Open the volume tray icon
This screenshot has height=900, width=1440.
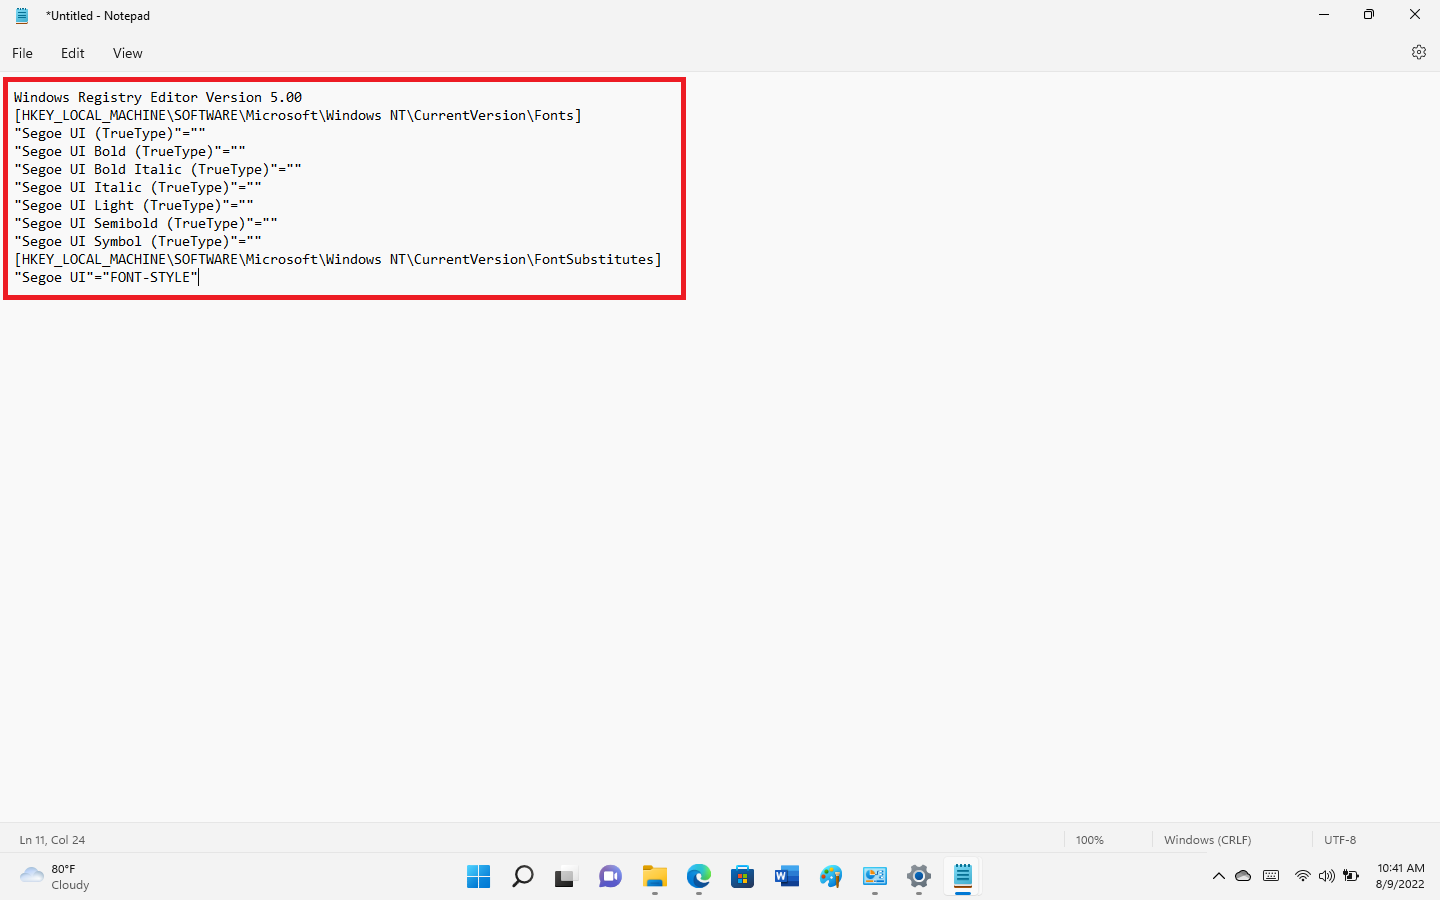point(1326,876)
